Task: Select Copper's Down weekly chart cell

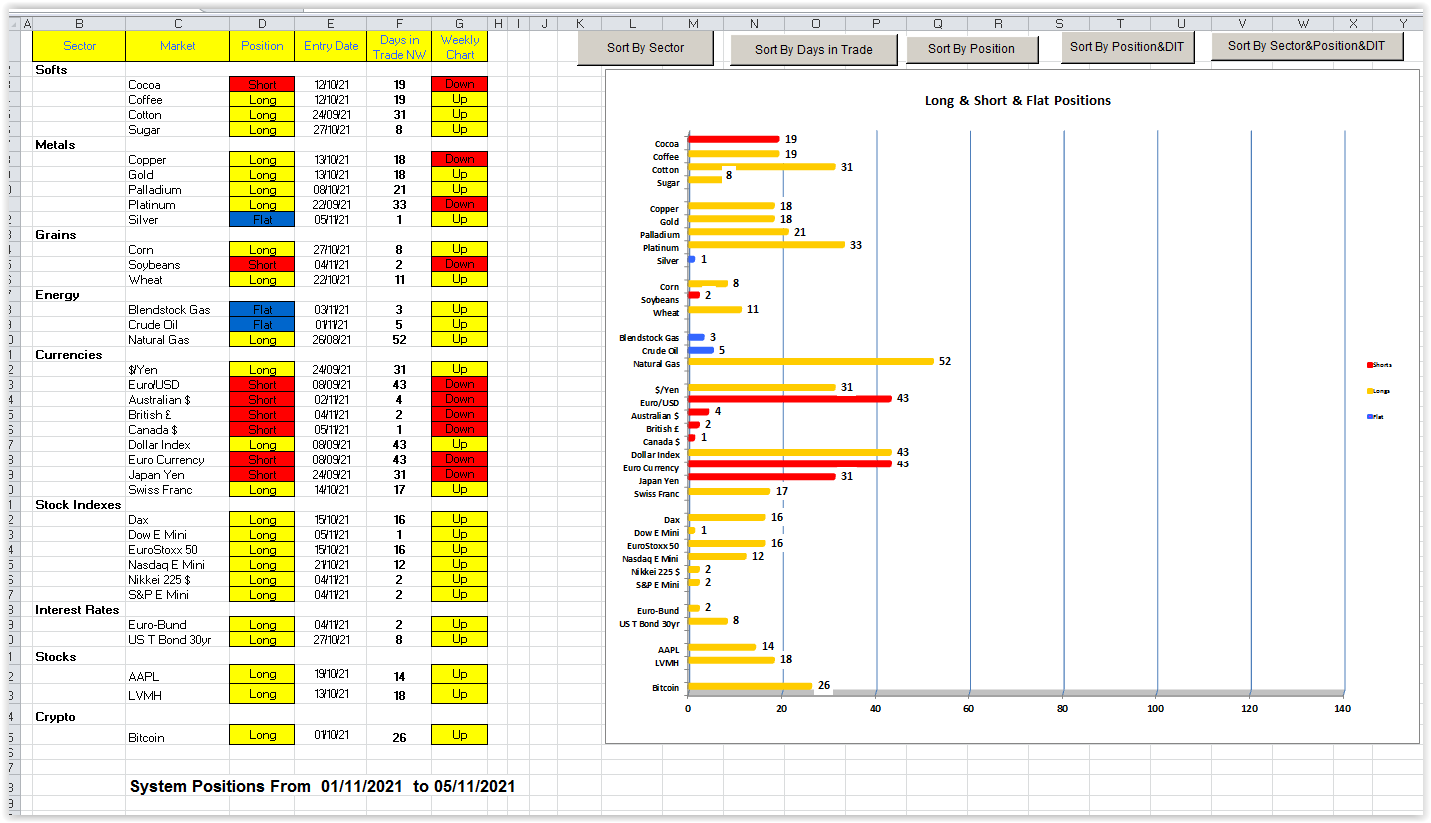Action: 460,160
